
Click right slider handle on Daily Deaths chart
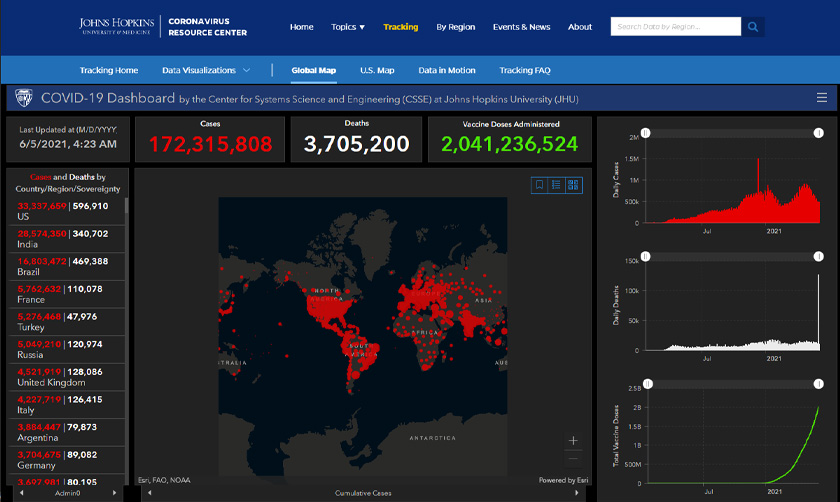tap(817, 258)
